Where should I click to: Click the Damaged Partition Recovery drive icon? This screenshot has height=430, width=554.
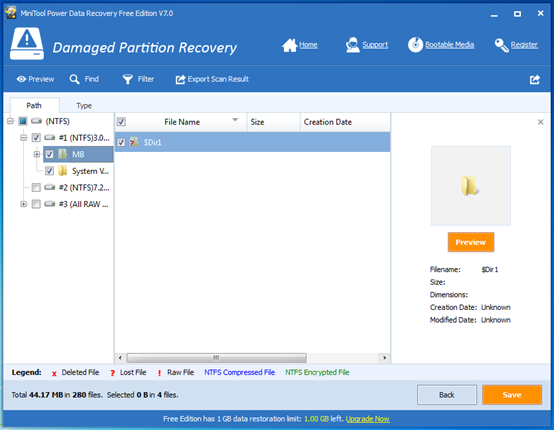click(x=27, y=43)
